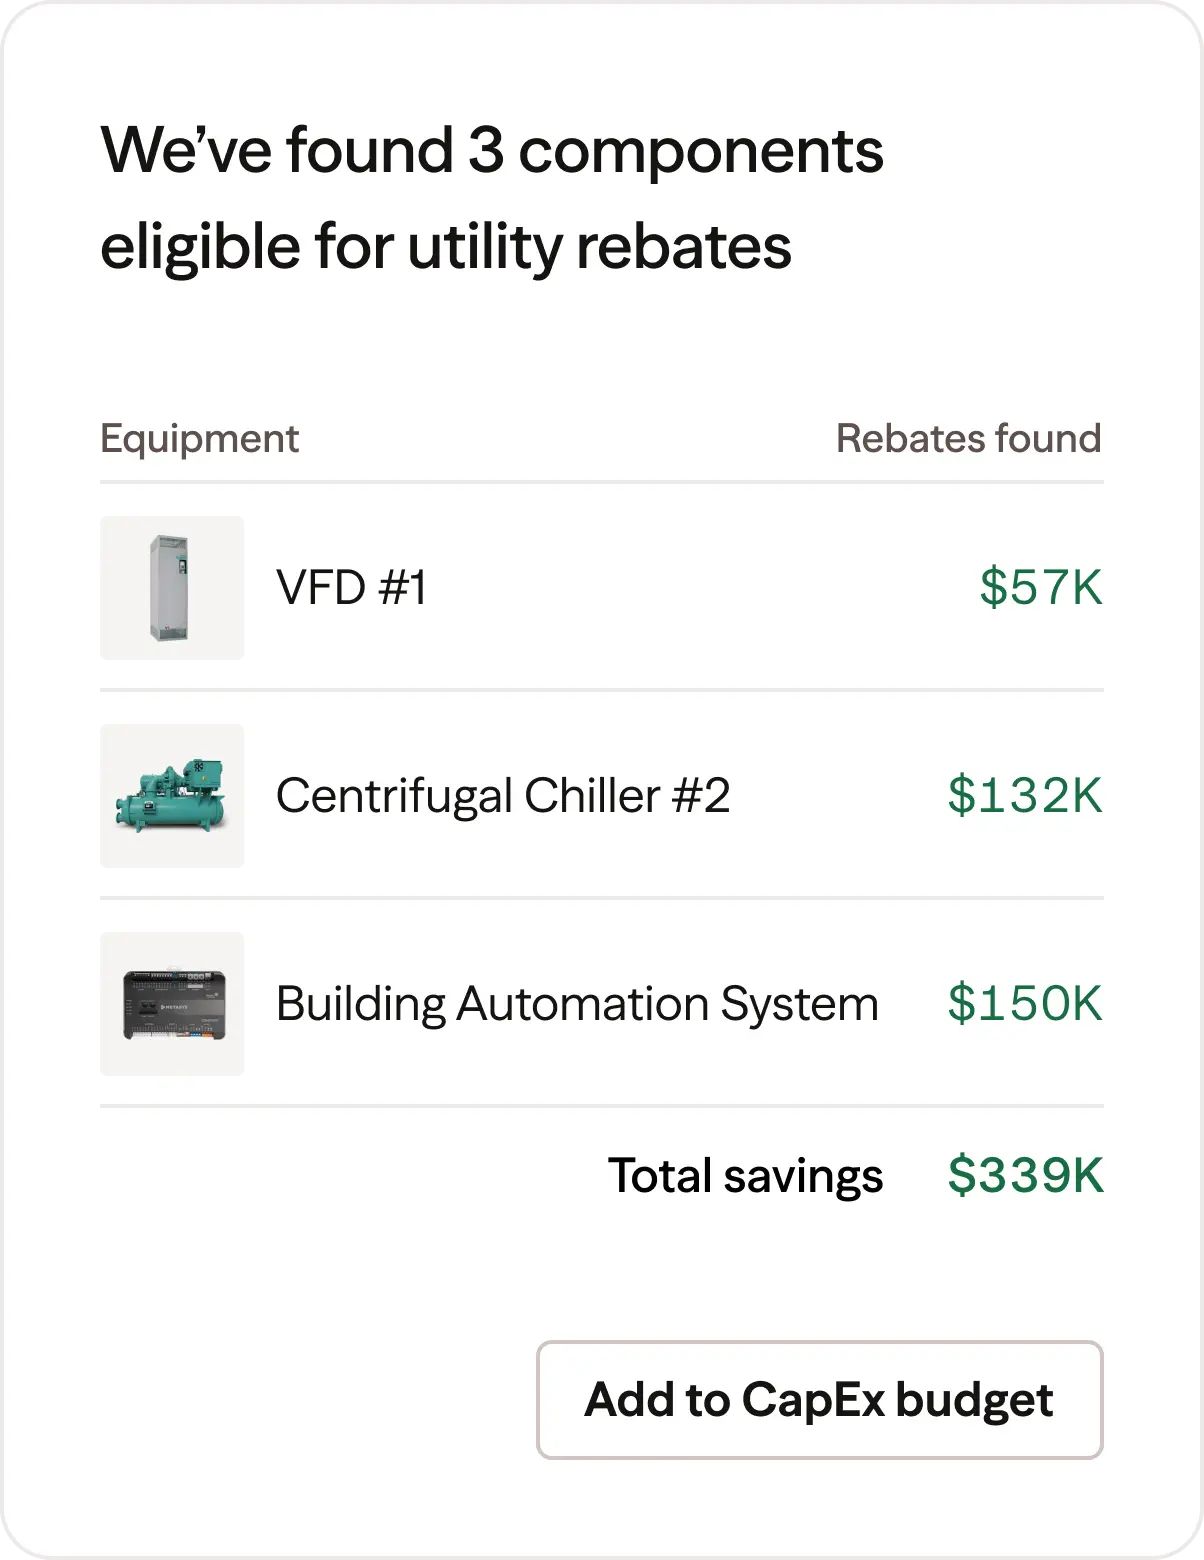Select the $132K rebate value
Viewport: 1204px width, 1560px height.
[1025, 796]
